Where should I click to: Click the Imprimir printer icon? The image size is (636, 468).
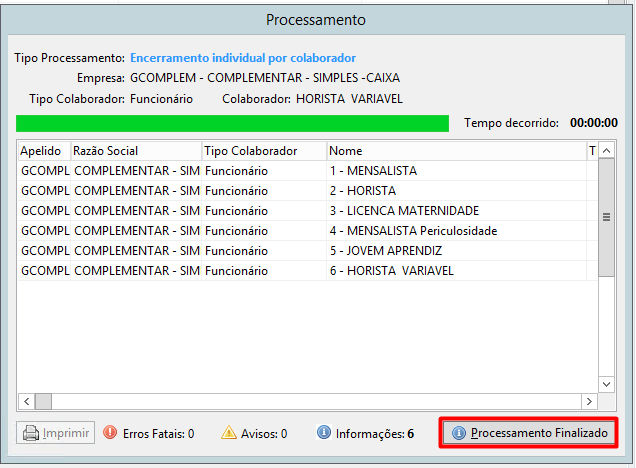(31, 433)
